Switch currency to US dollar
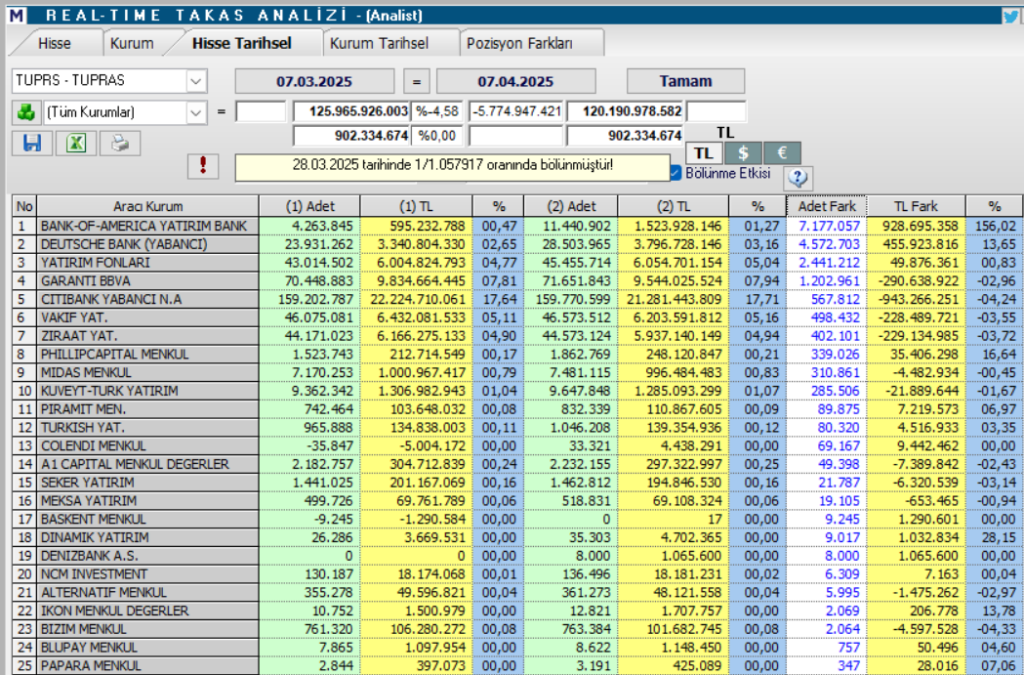Viewport: 1024px width, 675px height. point(743,152)
